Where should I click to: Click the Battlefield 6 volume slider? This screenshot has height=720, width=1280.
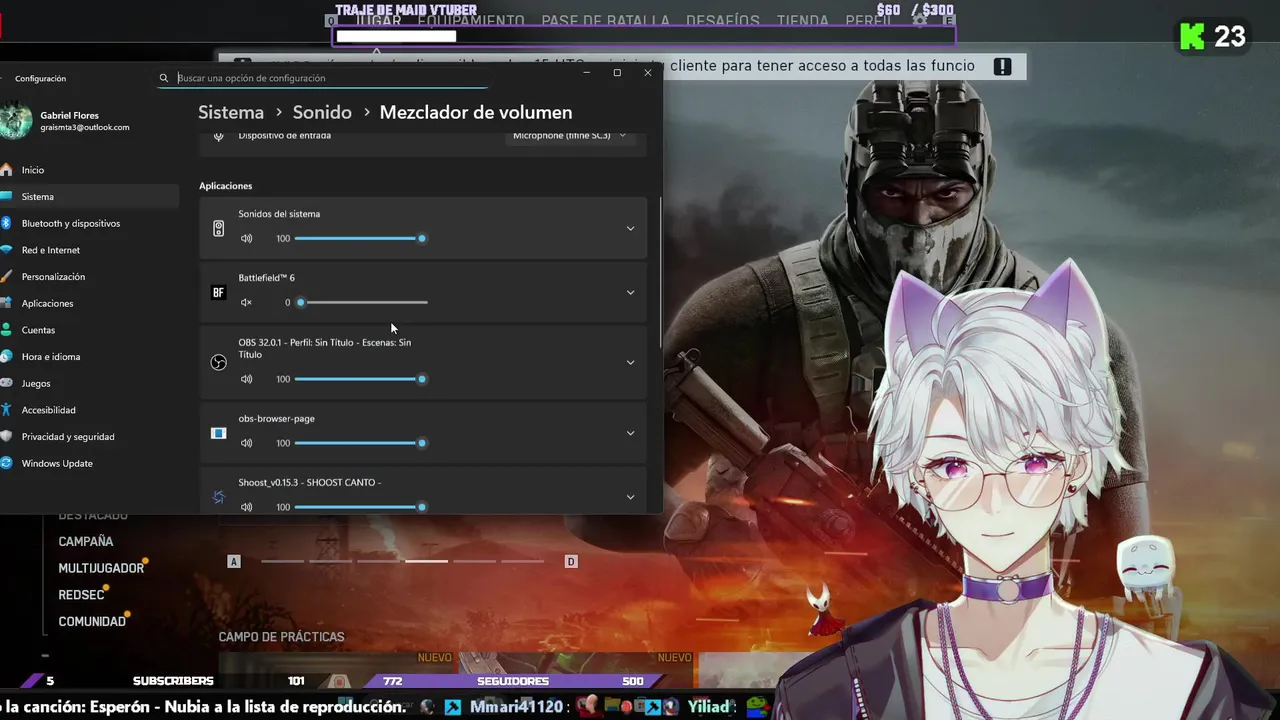click(x=361, y=302)
